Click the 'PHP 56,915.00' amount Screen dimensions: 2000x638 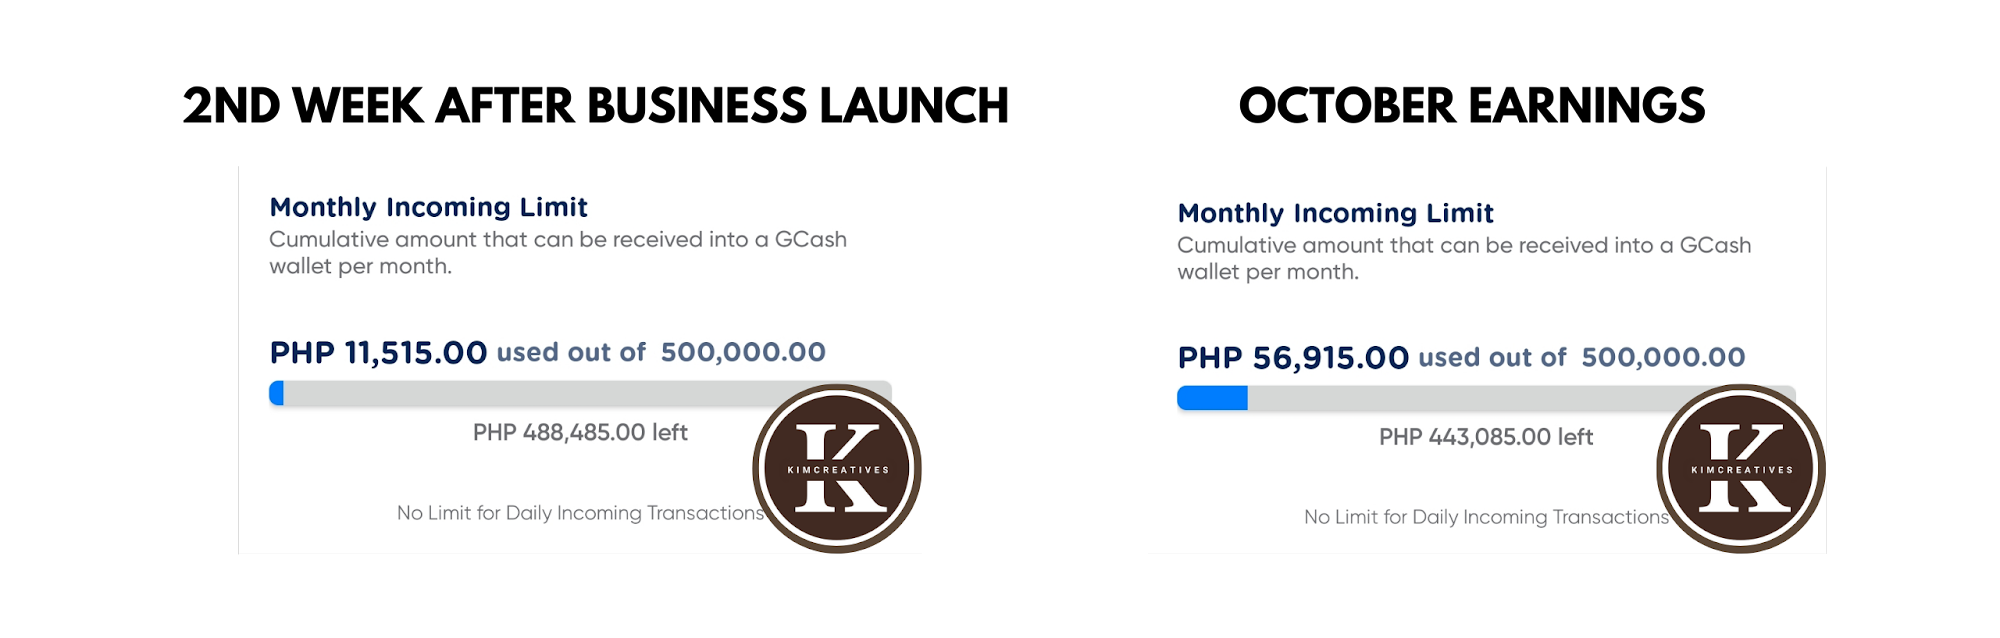(x=1293, y=357)
